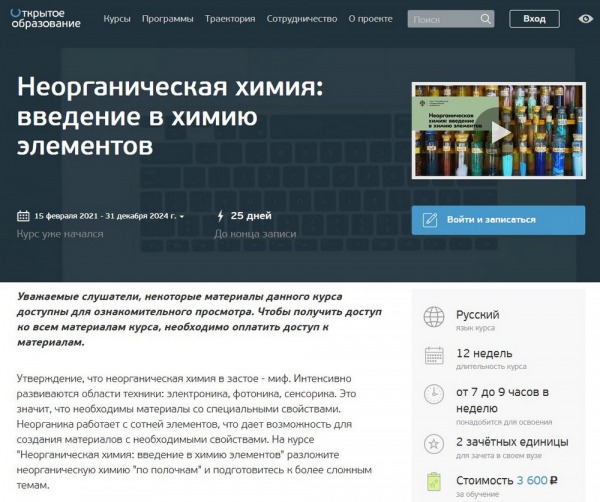Viewport: 600px width, 502px height.
Task: Click the globe language icon
Action: [x=434, y=317]
